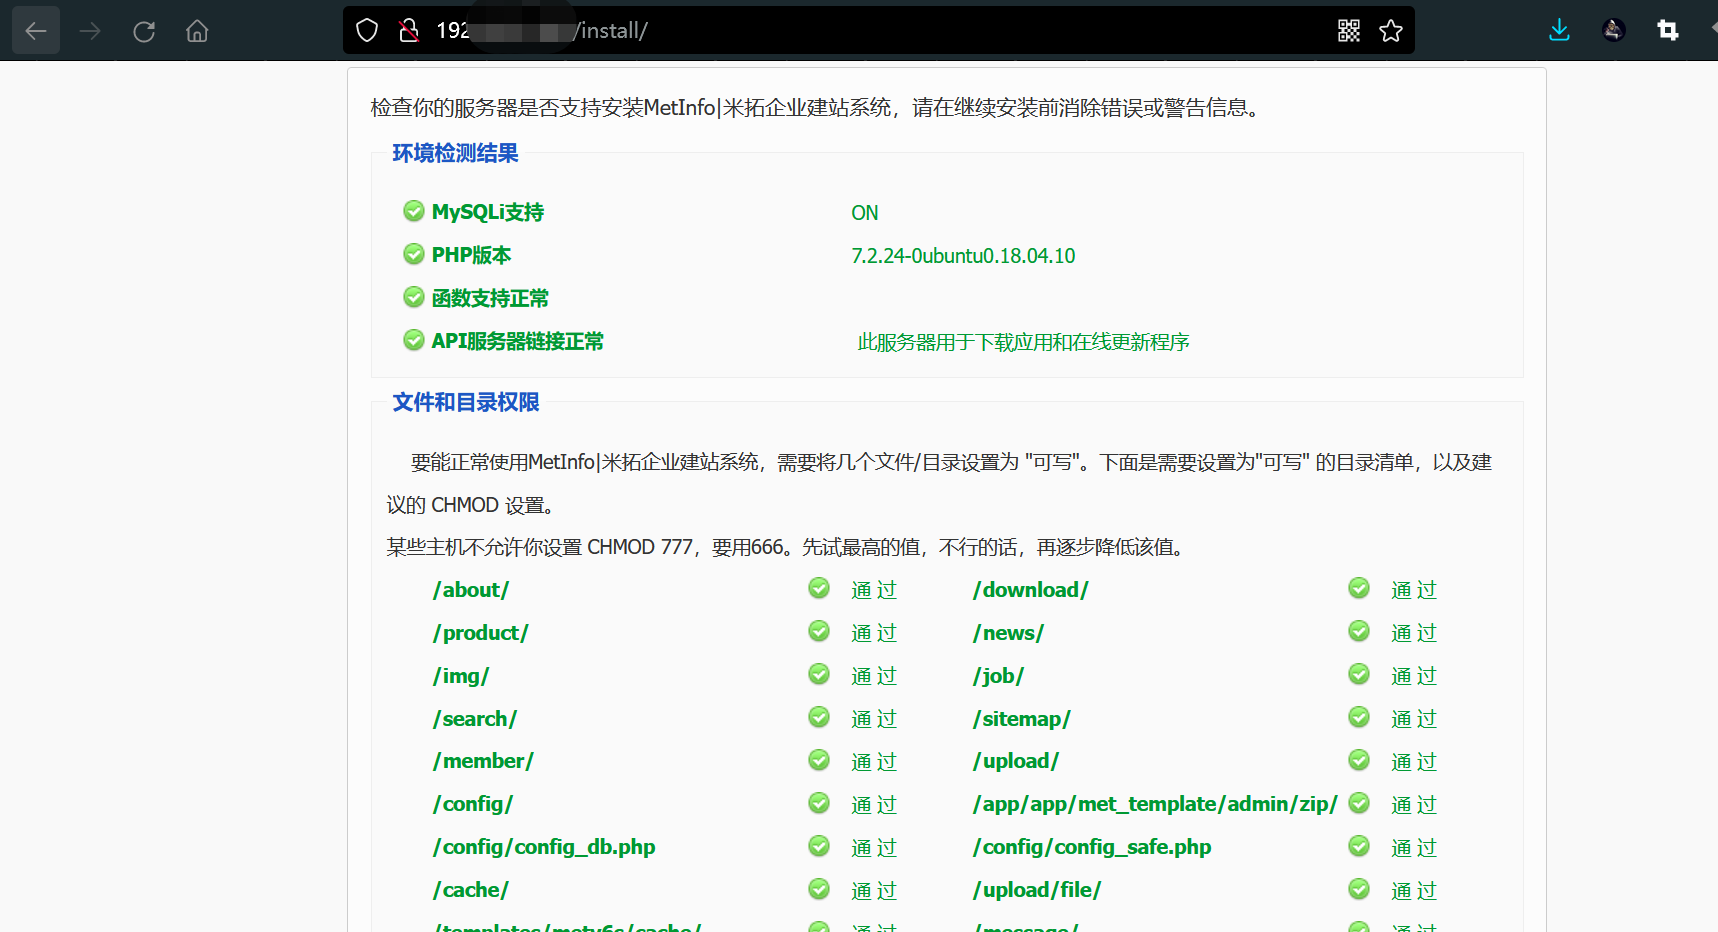1718x932 pixels.
Task: Click the green check icon beside MySQLi支持
Action: pyautogui.click(x=414, y=211)
